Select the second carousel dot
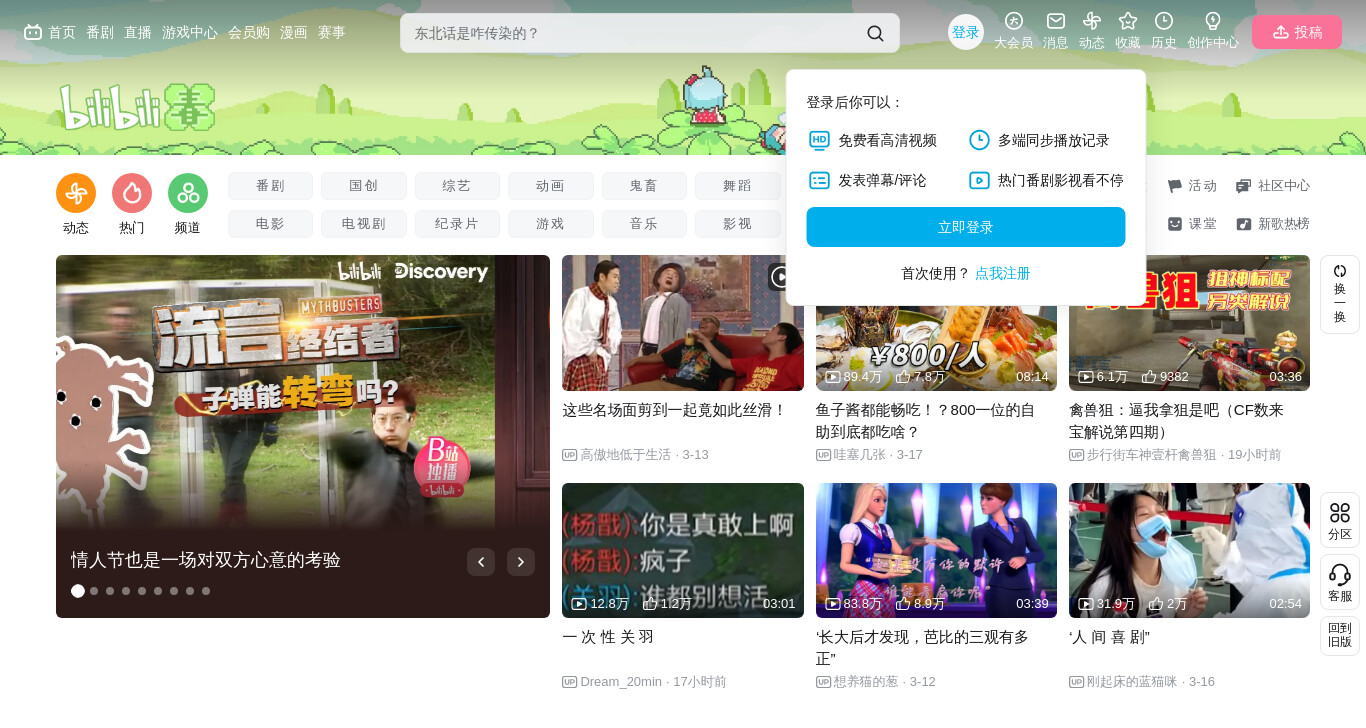 [x=94, y=591]
